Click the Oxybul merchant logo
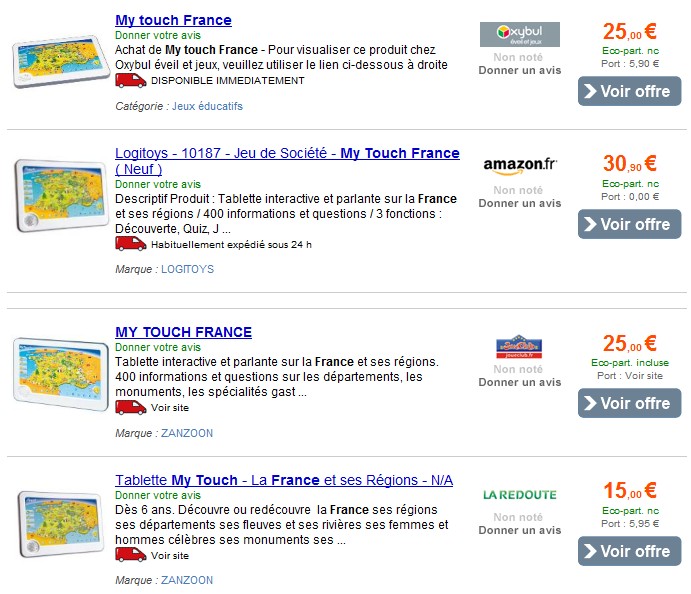 (x=520, y=34)
